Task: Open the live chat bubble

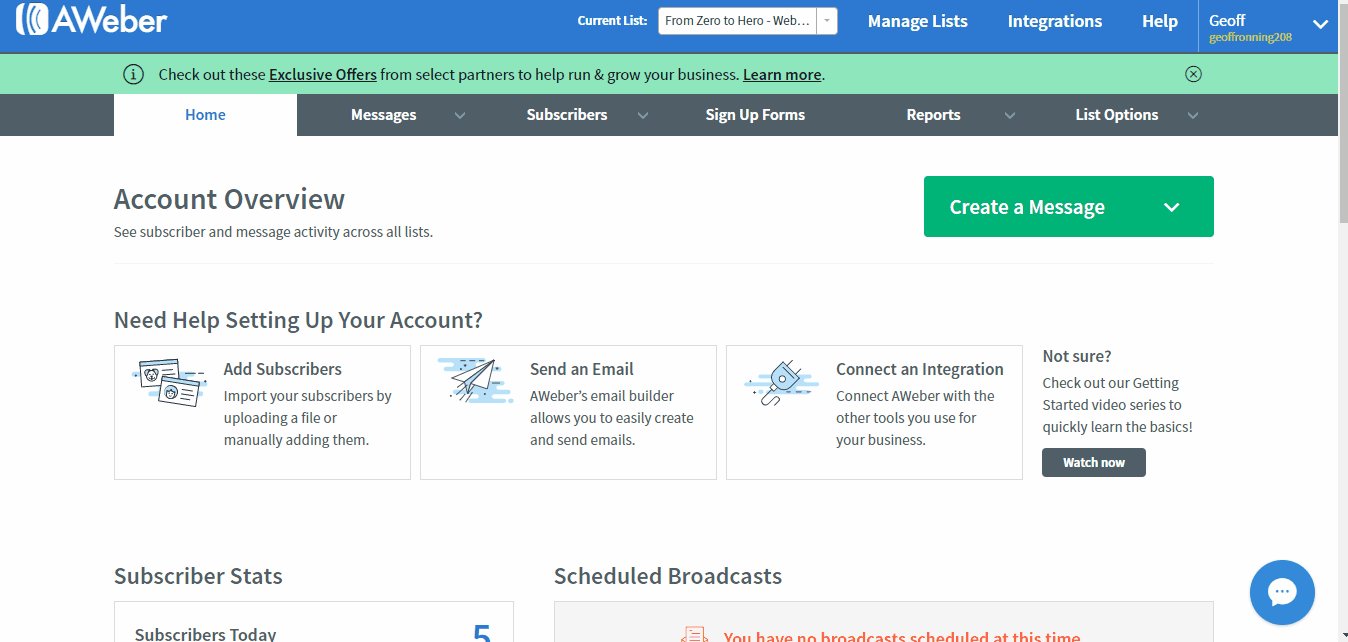Action: pyautogui.click(x=1282, y=592)
